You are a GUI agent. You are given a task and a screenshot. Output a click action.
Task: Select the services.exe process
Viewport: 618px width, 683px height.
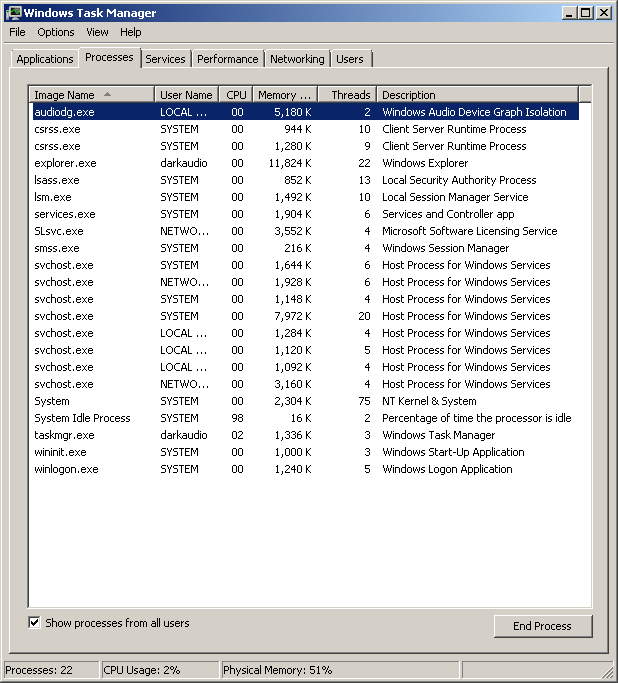coord(306,214)
